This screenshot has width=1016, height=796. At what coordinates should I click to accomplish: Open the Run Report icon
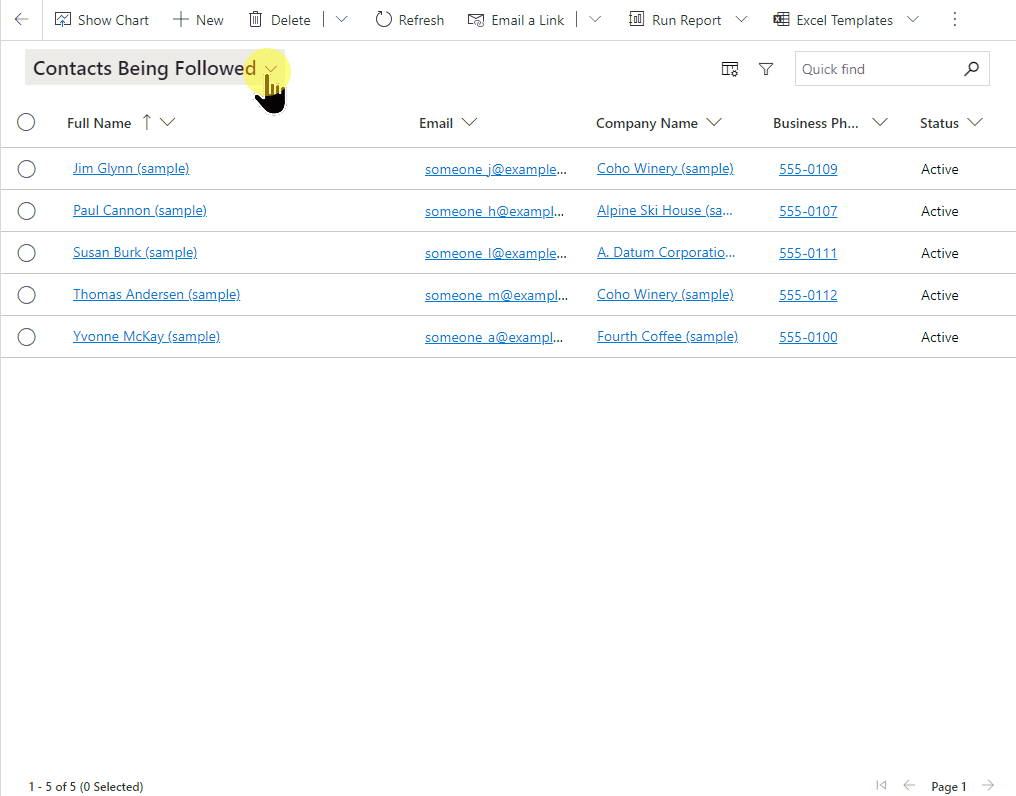click(x=636, y=19)
